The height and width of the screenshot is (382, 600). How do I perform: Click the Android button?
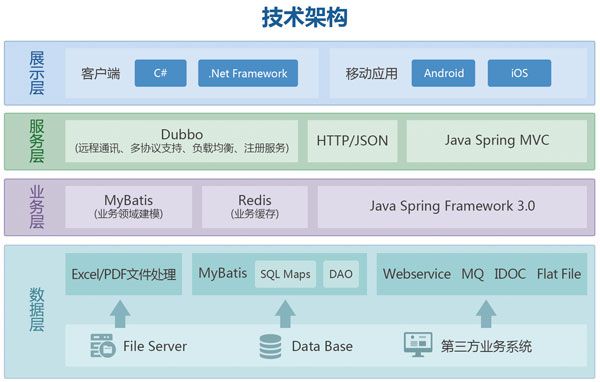(x=443, y=73)
